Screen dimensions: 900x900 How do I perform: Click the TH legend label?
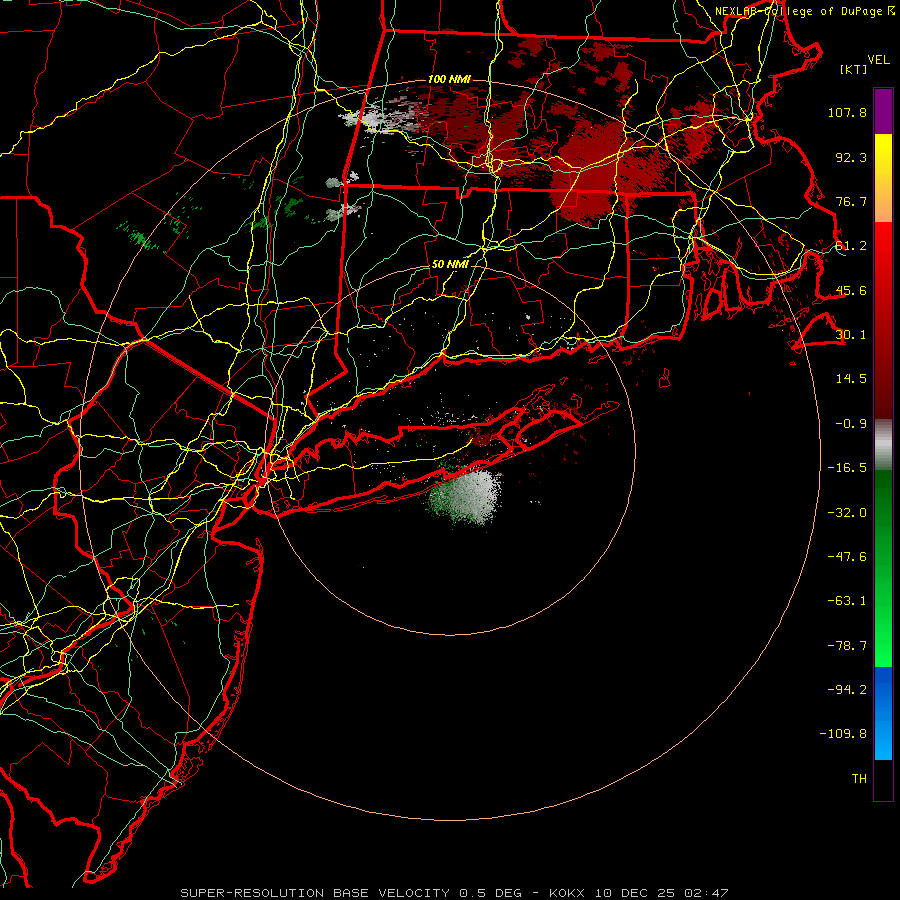859,779
